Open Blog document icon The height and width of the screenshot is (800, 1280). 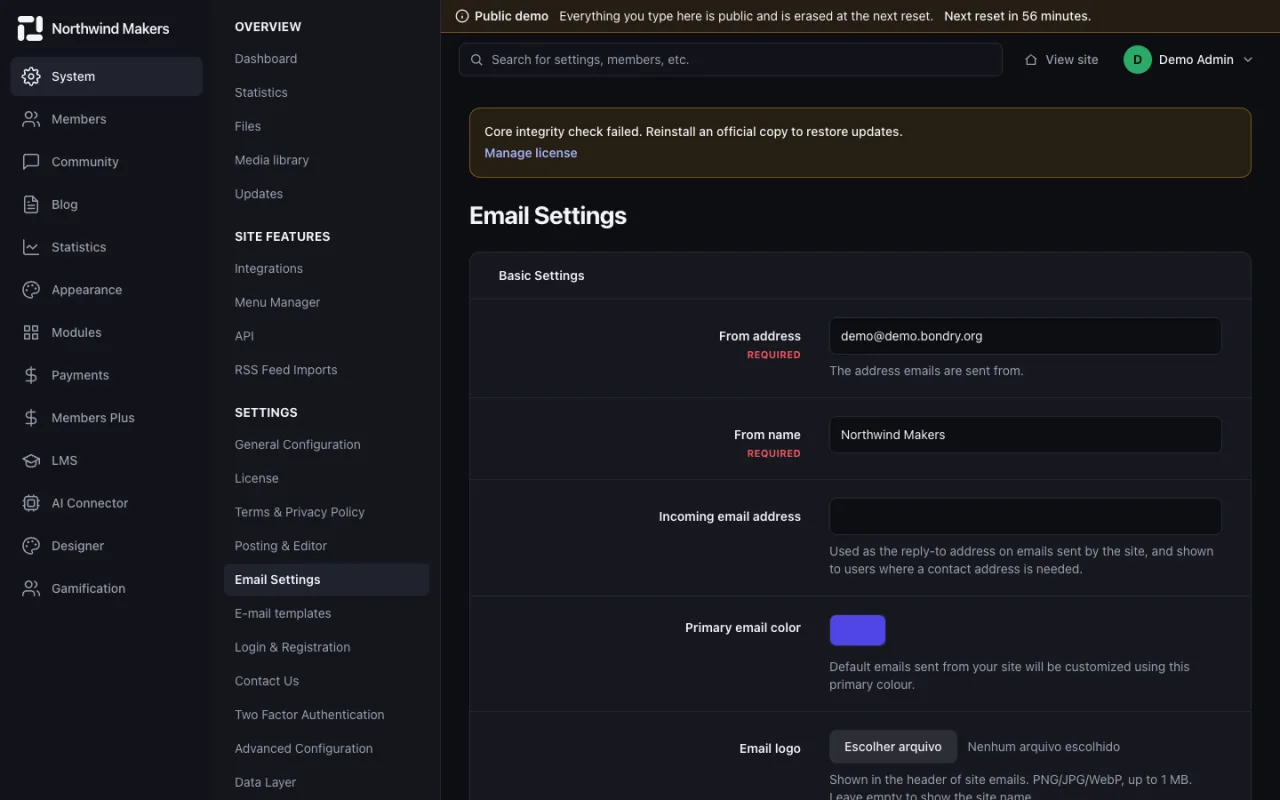[31, 204]
